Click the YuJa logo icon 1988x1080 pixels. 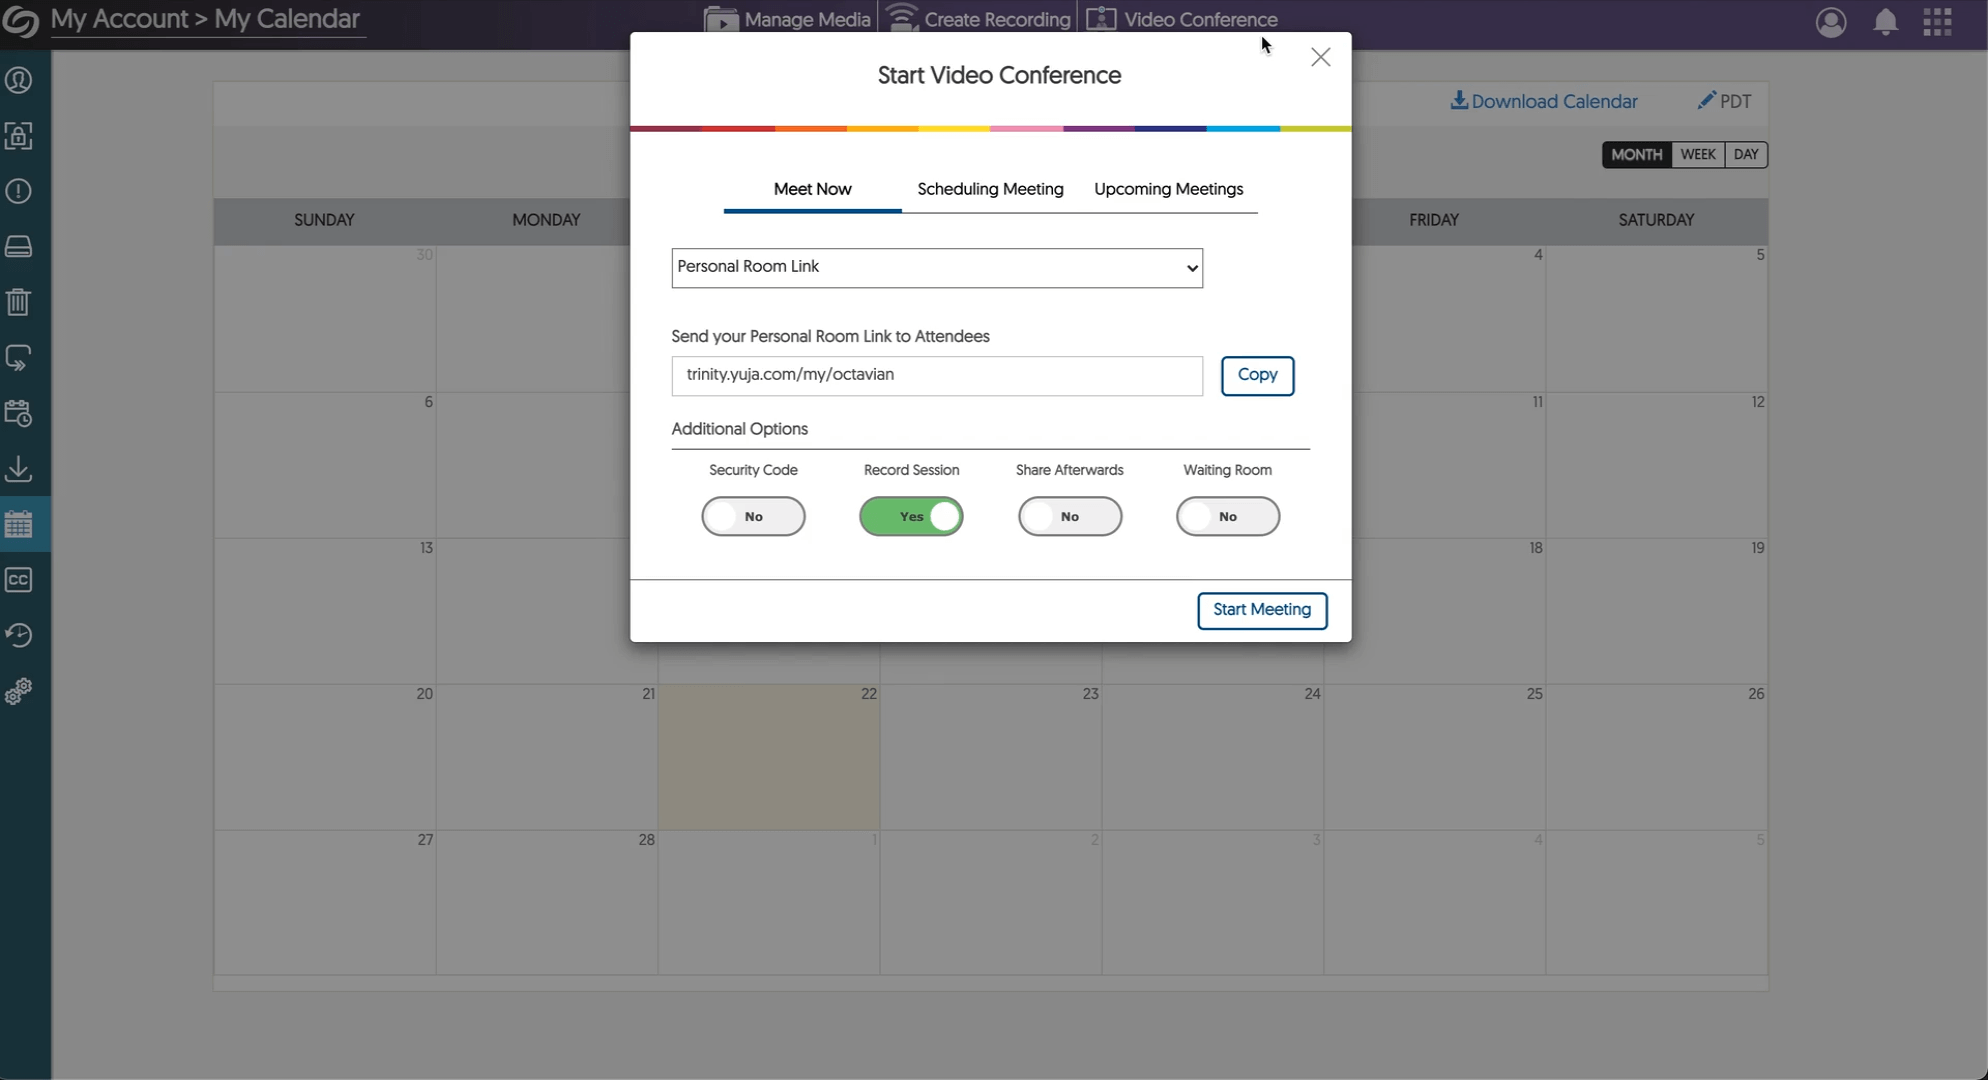pos(19,20)
